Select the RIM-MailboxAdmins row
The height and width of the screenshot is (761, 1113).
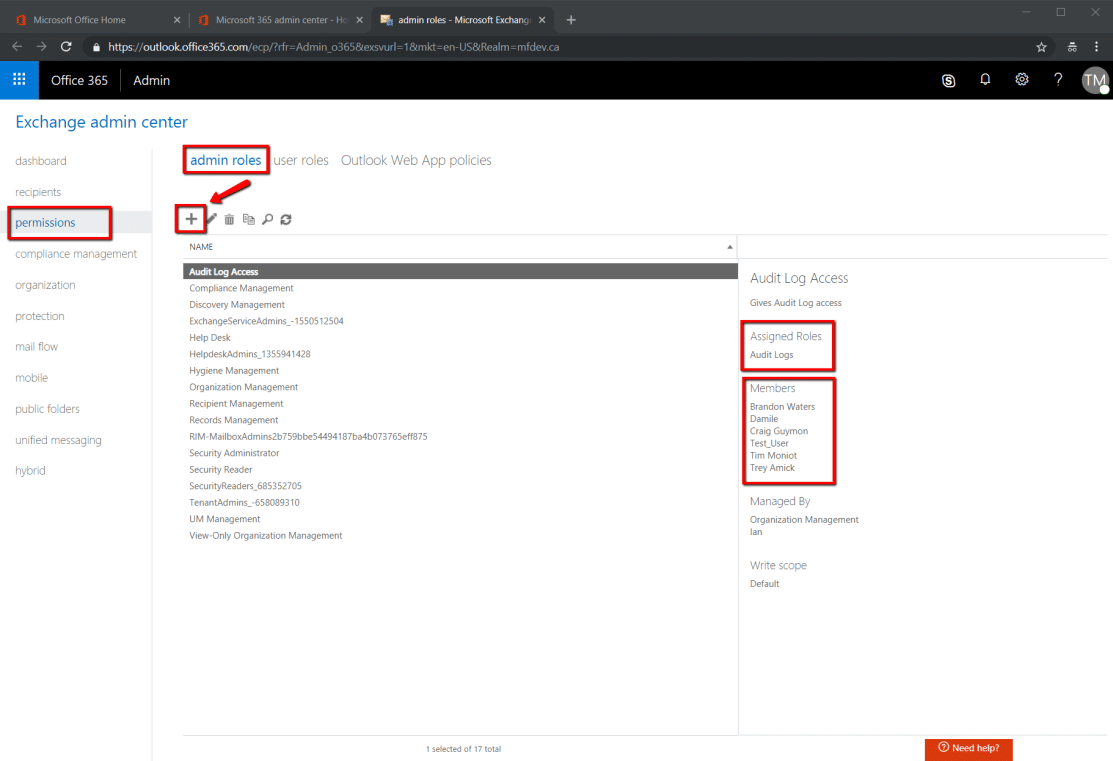click(460, 437)
